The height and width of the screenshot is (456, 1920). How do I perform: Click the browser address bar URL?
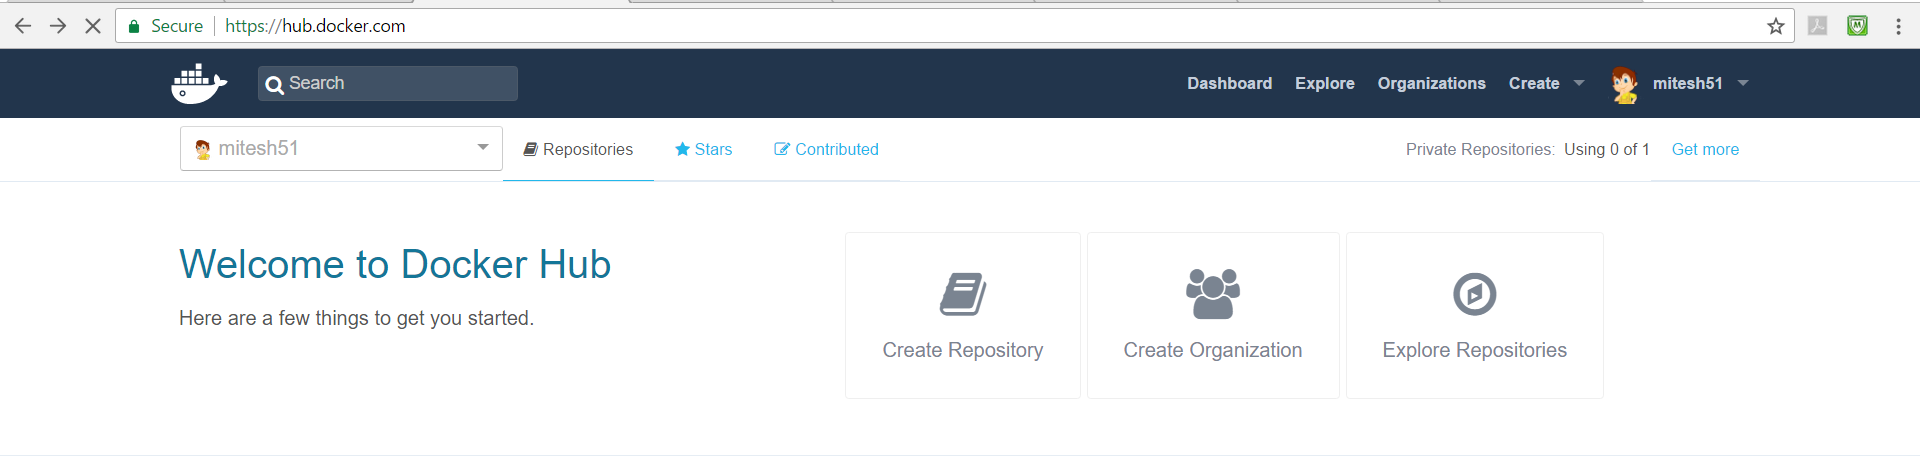[x=315, y=26]
